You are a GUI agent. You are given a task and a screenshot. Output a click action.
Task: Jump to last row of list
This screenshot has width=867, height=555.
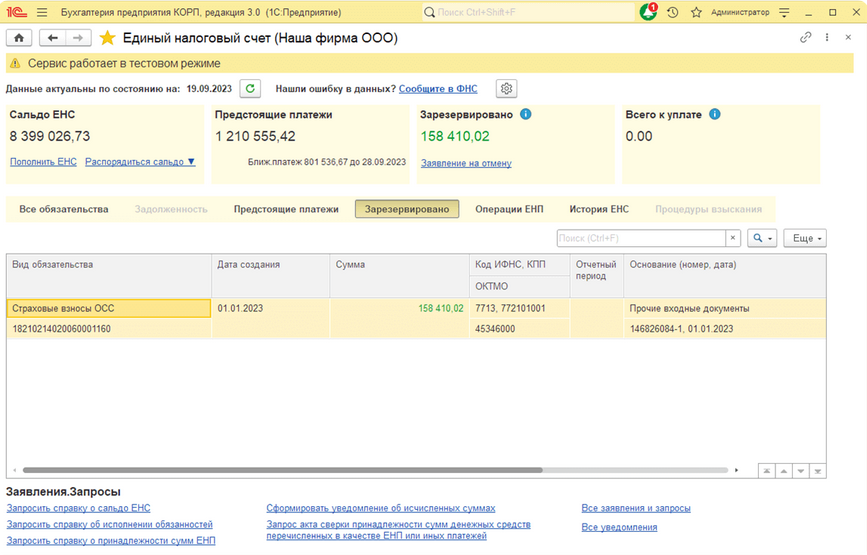pos(818,470)
